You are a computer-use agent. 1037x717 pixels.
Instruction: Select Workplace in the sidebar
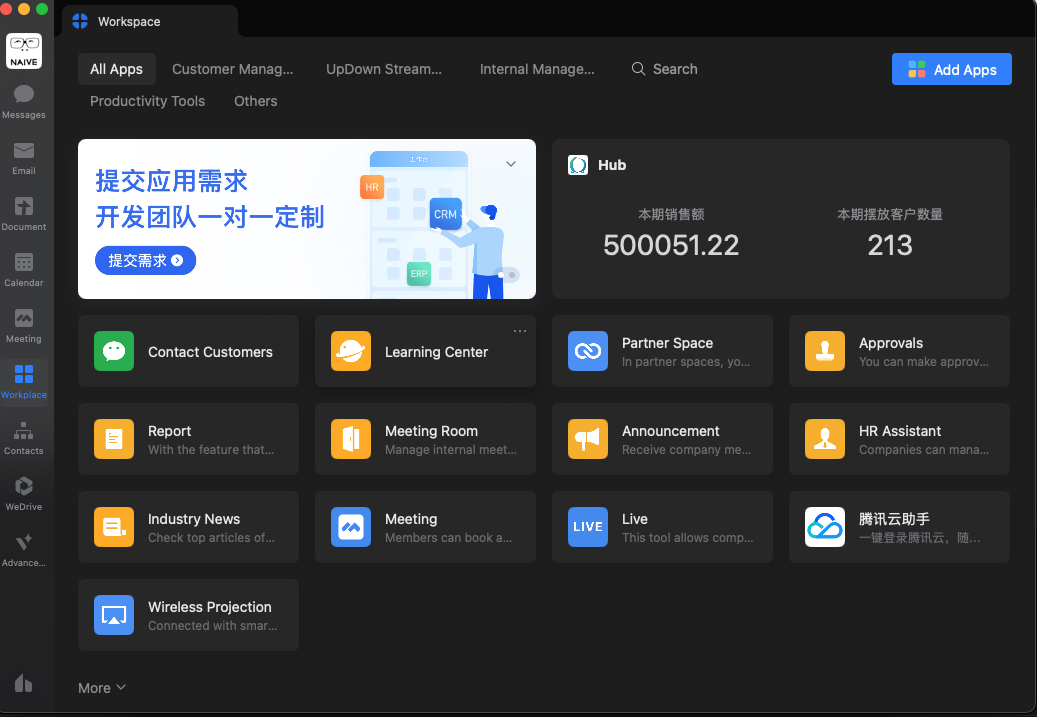pyautogui.click(x=24, y=382)
